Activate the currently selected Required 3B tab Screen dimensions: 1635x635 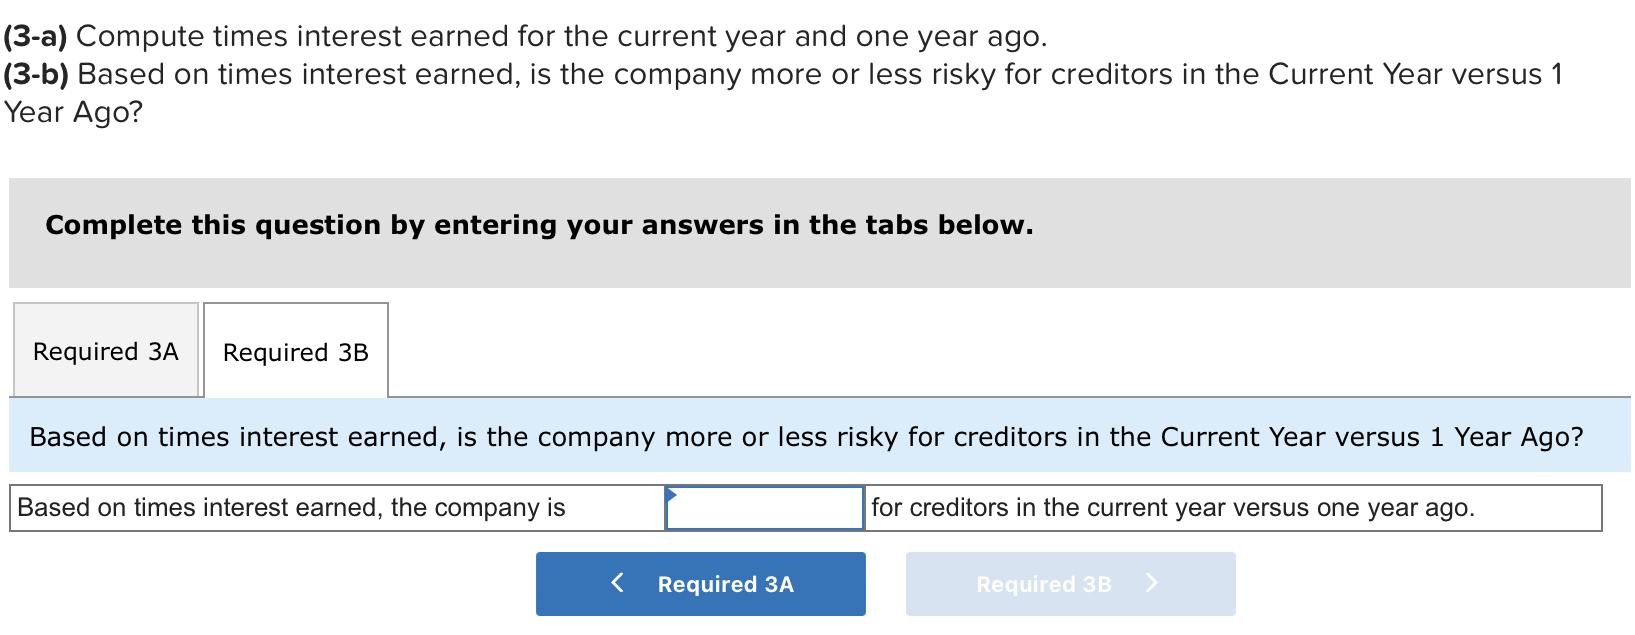point(295,352)
